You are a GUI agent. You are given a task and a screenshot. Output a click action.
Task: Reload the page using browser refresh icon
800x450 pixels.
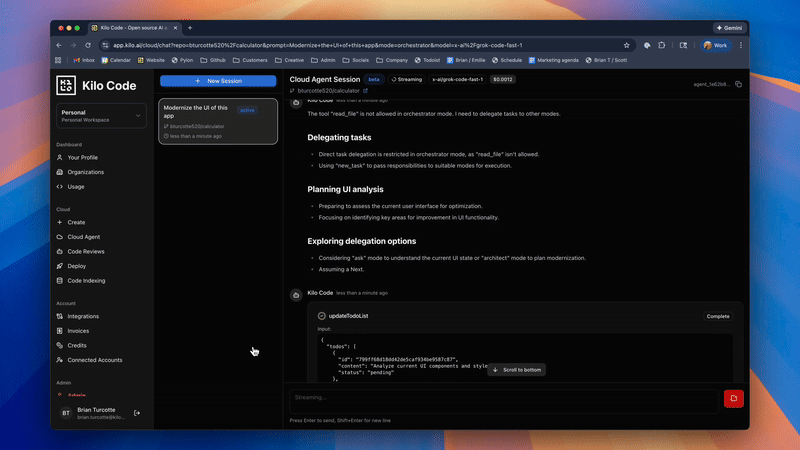pos(89,45)
